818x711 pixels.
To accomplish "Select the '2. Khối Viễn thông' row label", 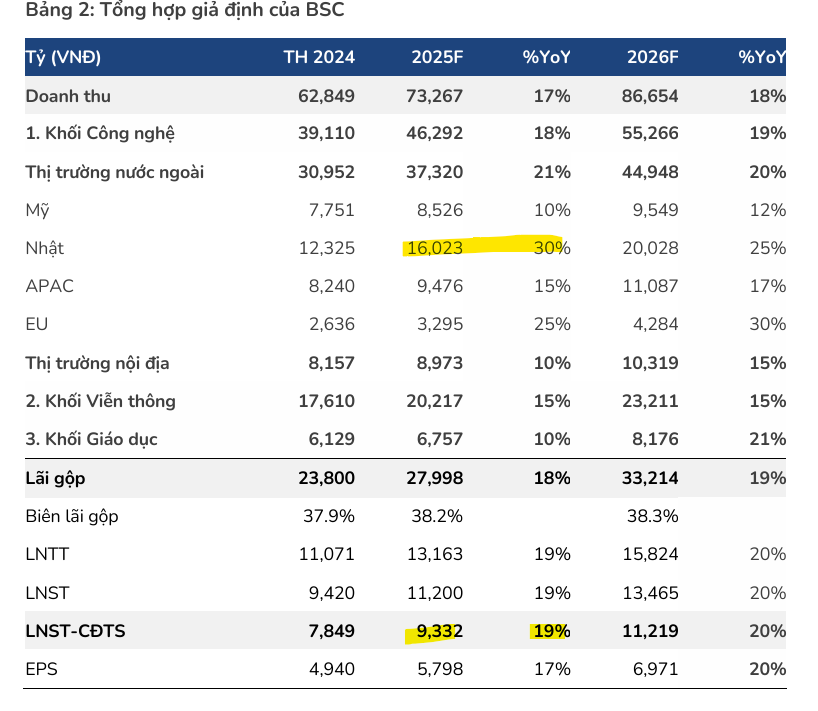I will [100, 401].
